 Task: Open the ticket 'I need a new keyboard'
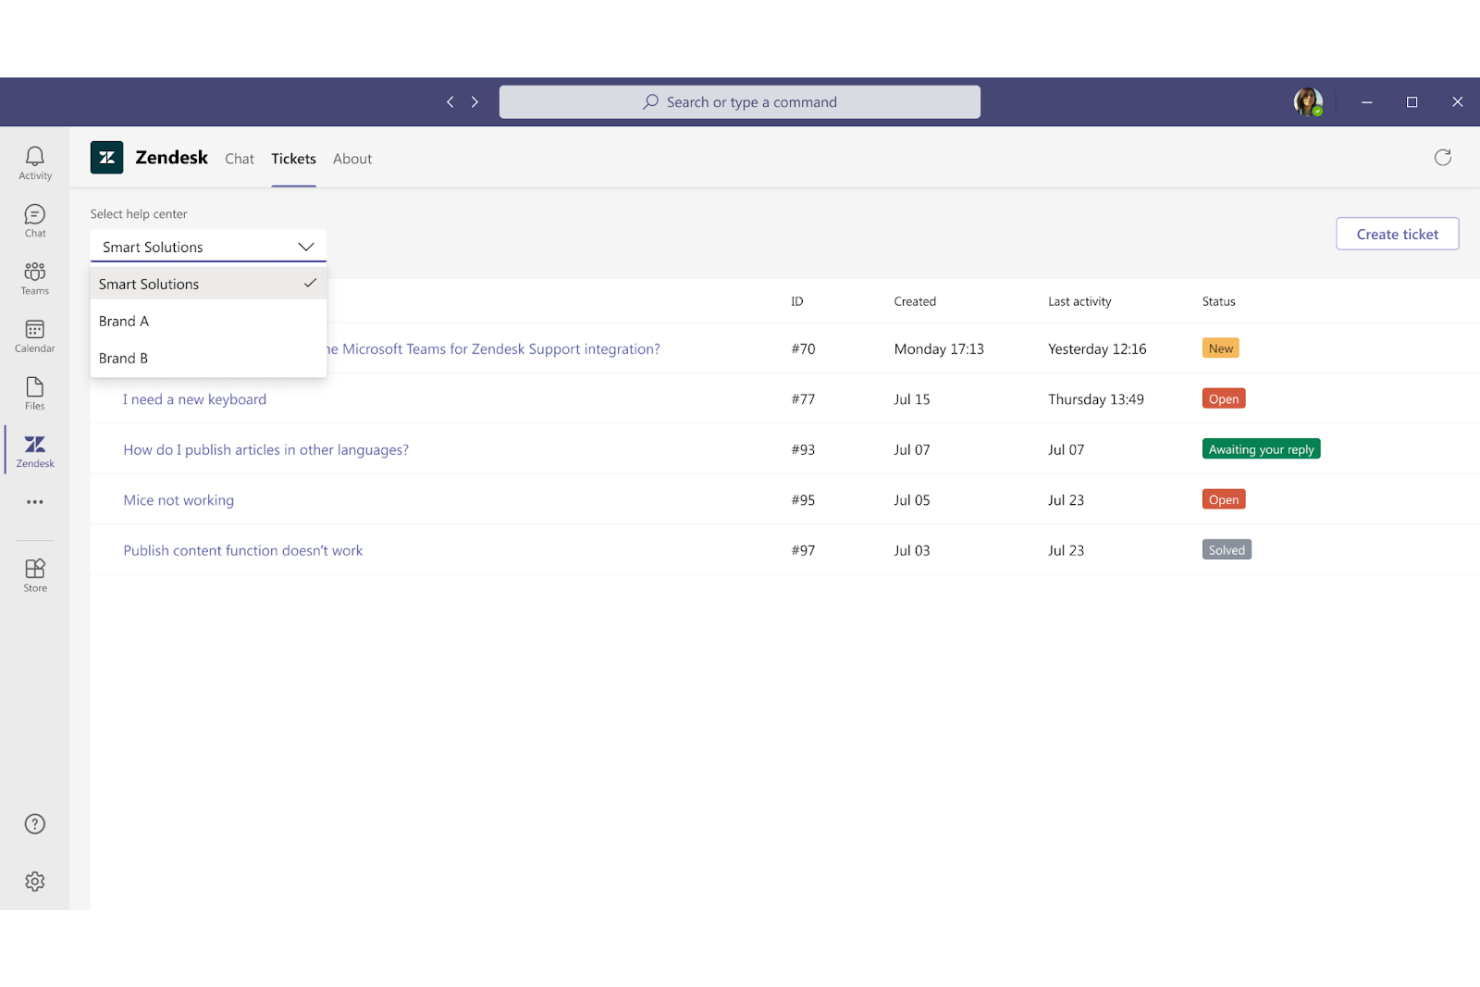coord(194,399)
